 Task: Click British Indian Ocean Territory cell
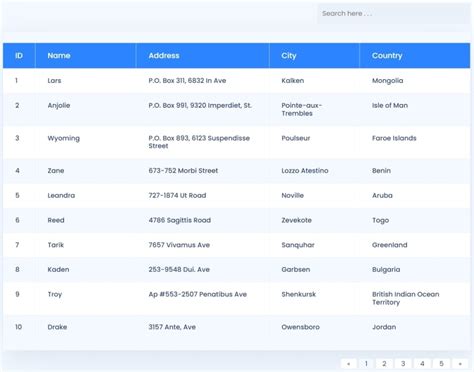[406, 298]
